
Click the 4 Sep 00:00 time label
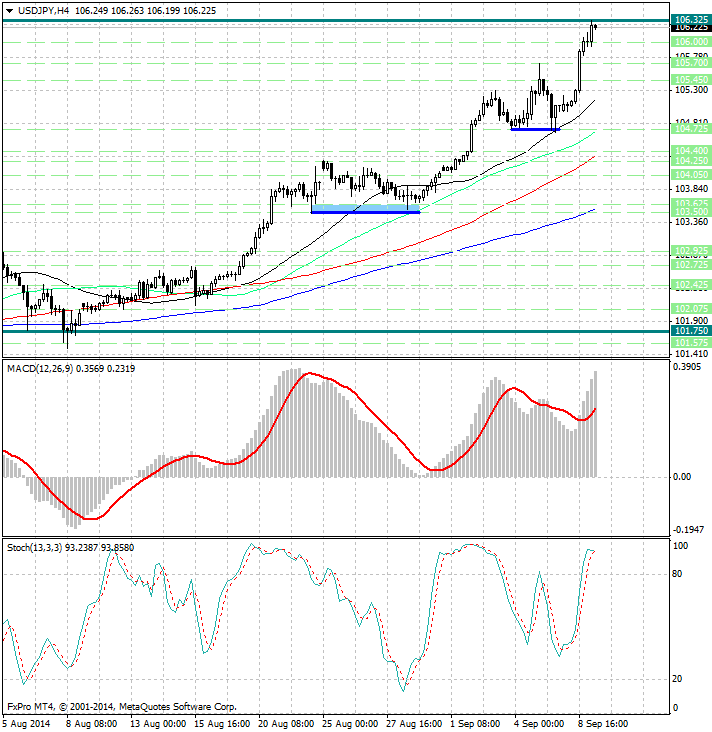click(x=540, y=724)
